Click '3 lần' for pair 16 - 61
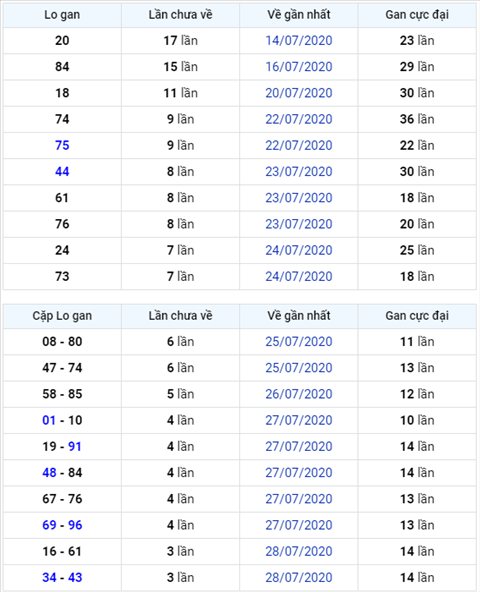This screenshot has width=480, height=592. tap(181, 551)
